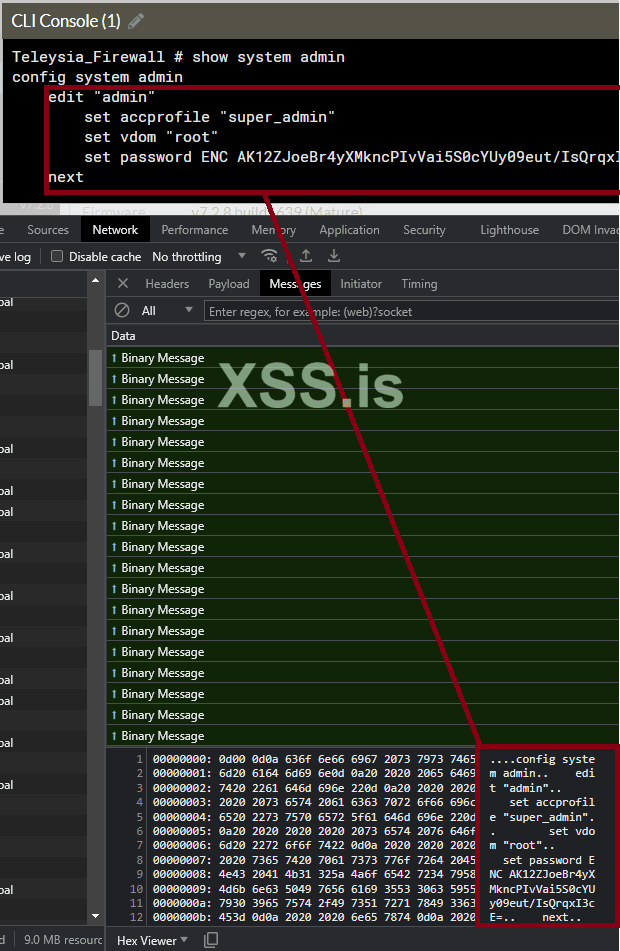Open the All message filter dropdown
The width and height of the screenshot is (620, 951).
(167, 311)
